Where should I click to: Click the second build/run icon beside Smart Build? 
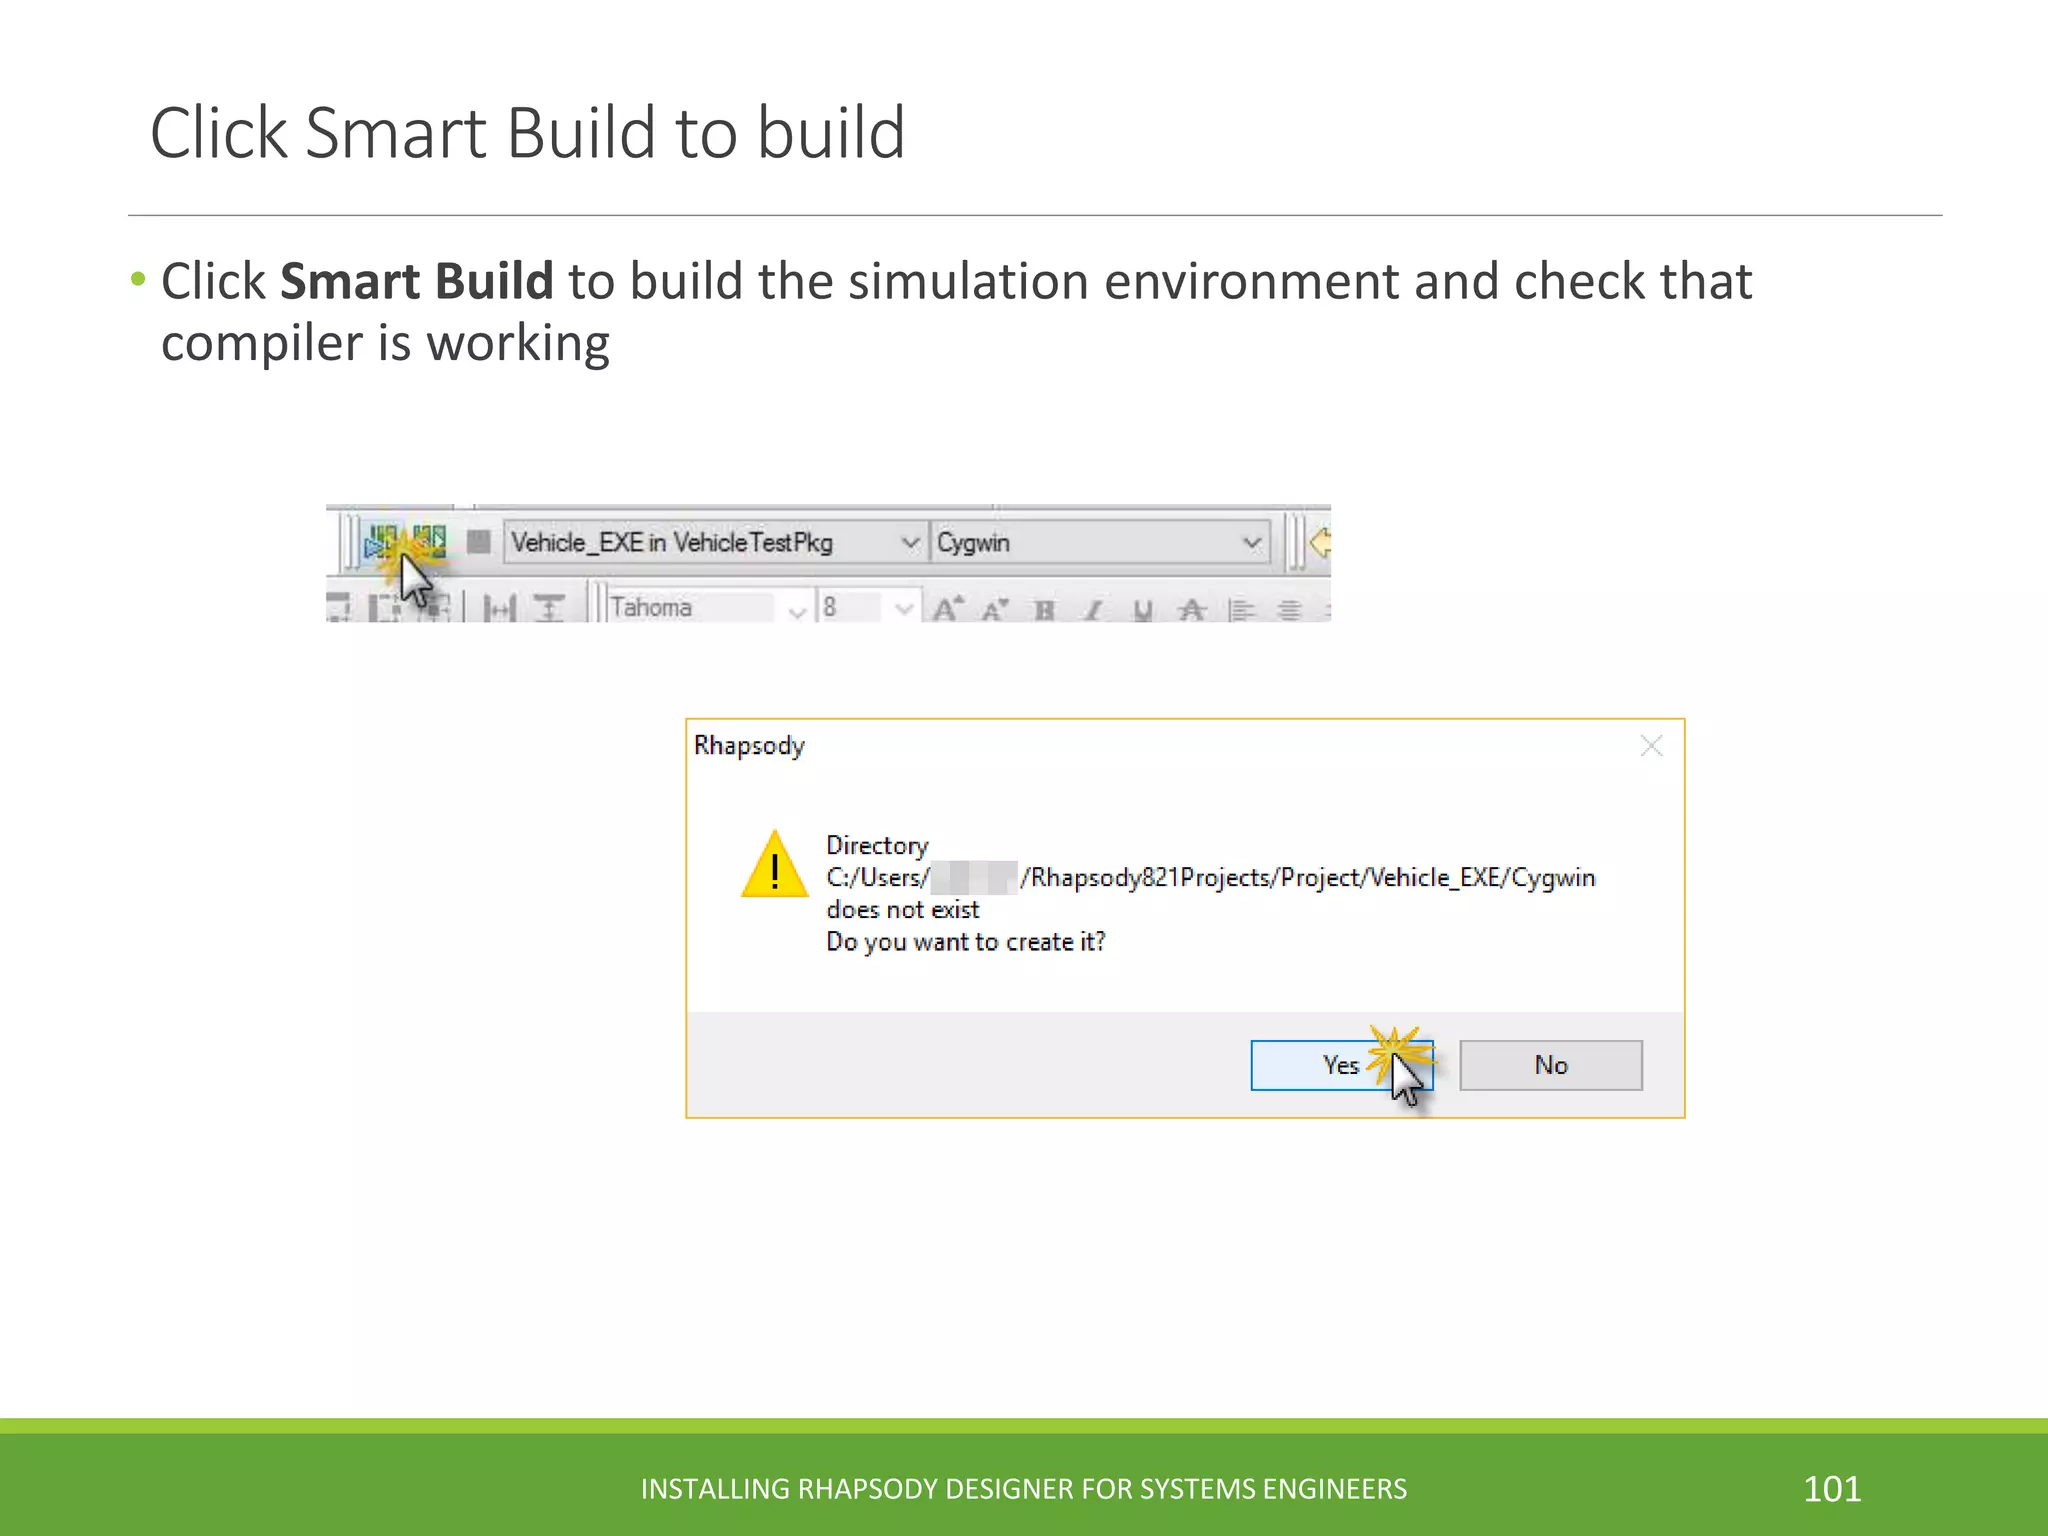pyautogui.click(x=429, y=541)
